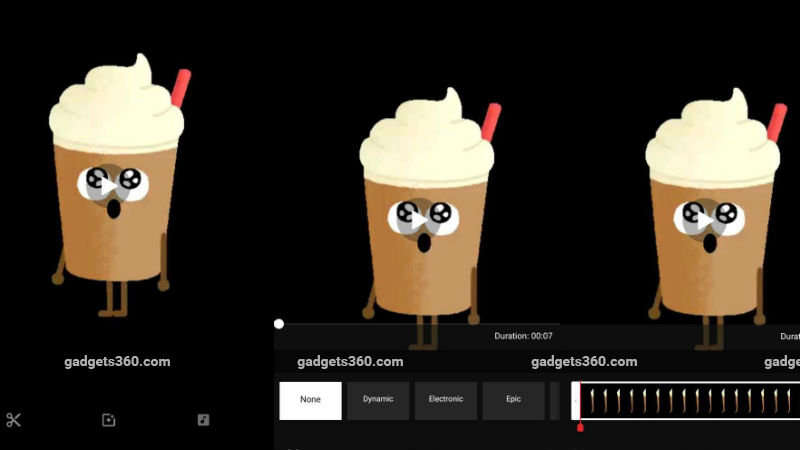Image resolution: width=800 pixels, height=450 pixels.
Task: Select the None music option
Action: coord(310,400)
